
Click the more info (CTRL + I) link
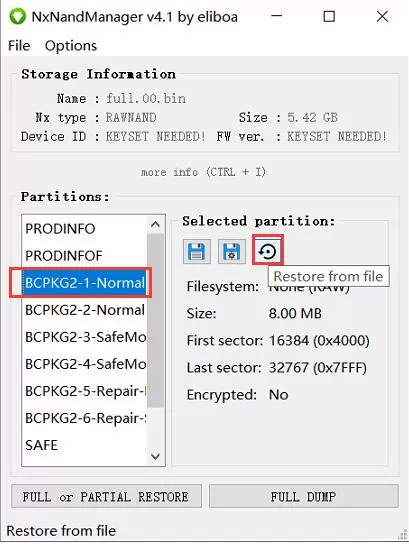[203, 172]
